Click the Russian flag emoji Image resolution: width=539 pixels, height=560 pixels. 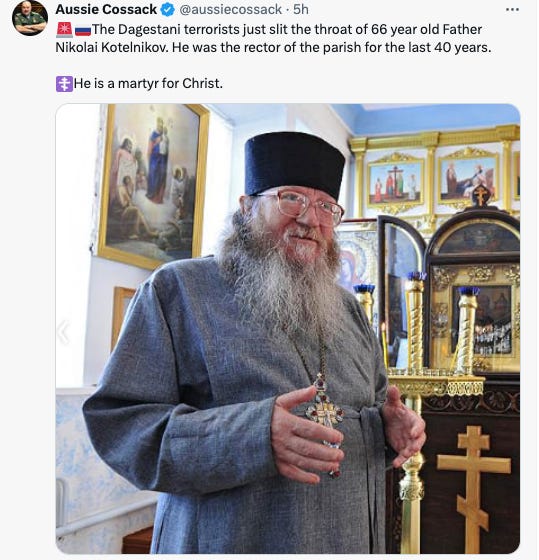tap(83, 30)
